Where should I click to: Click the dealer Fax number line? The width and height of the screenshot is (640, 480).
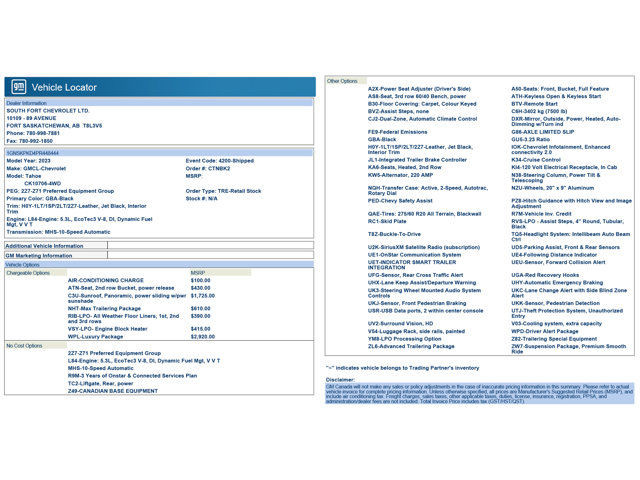click(x=29, y=141)
